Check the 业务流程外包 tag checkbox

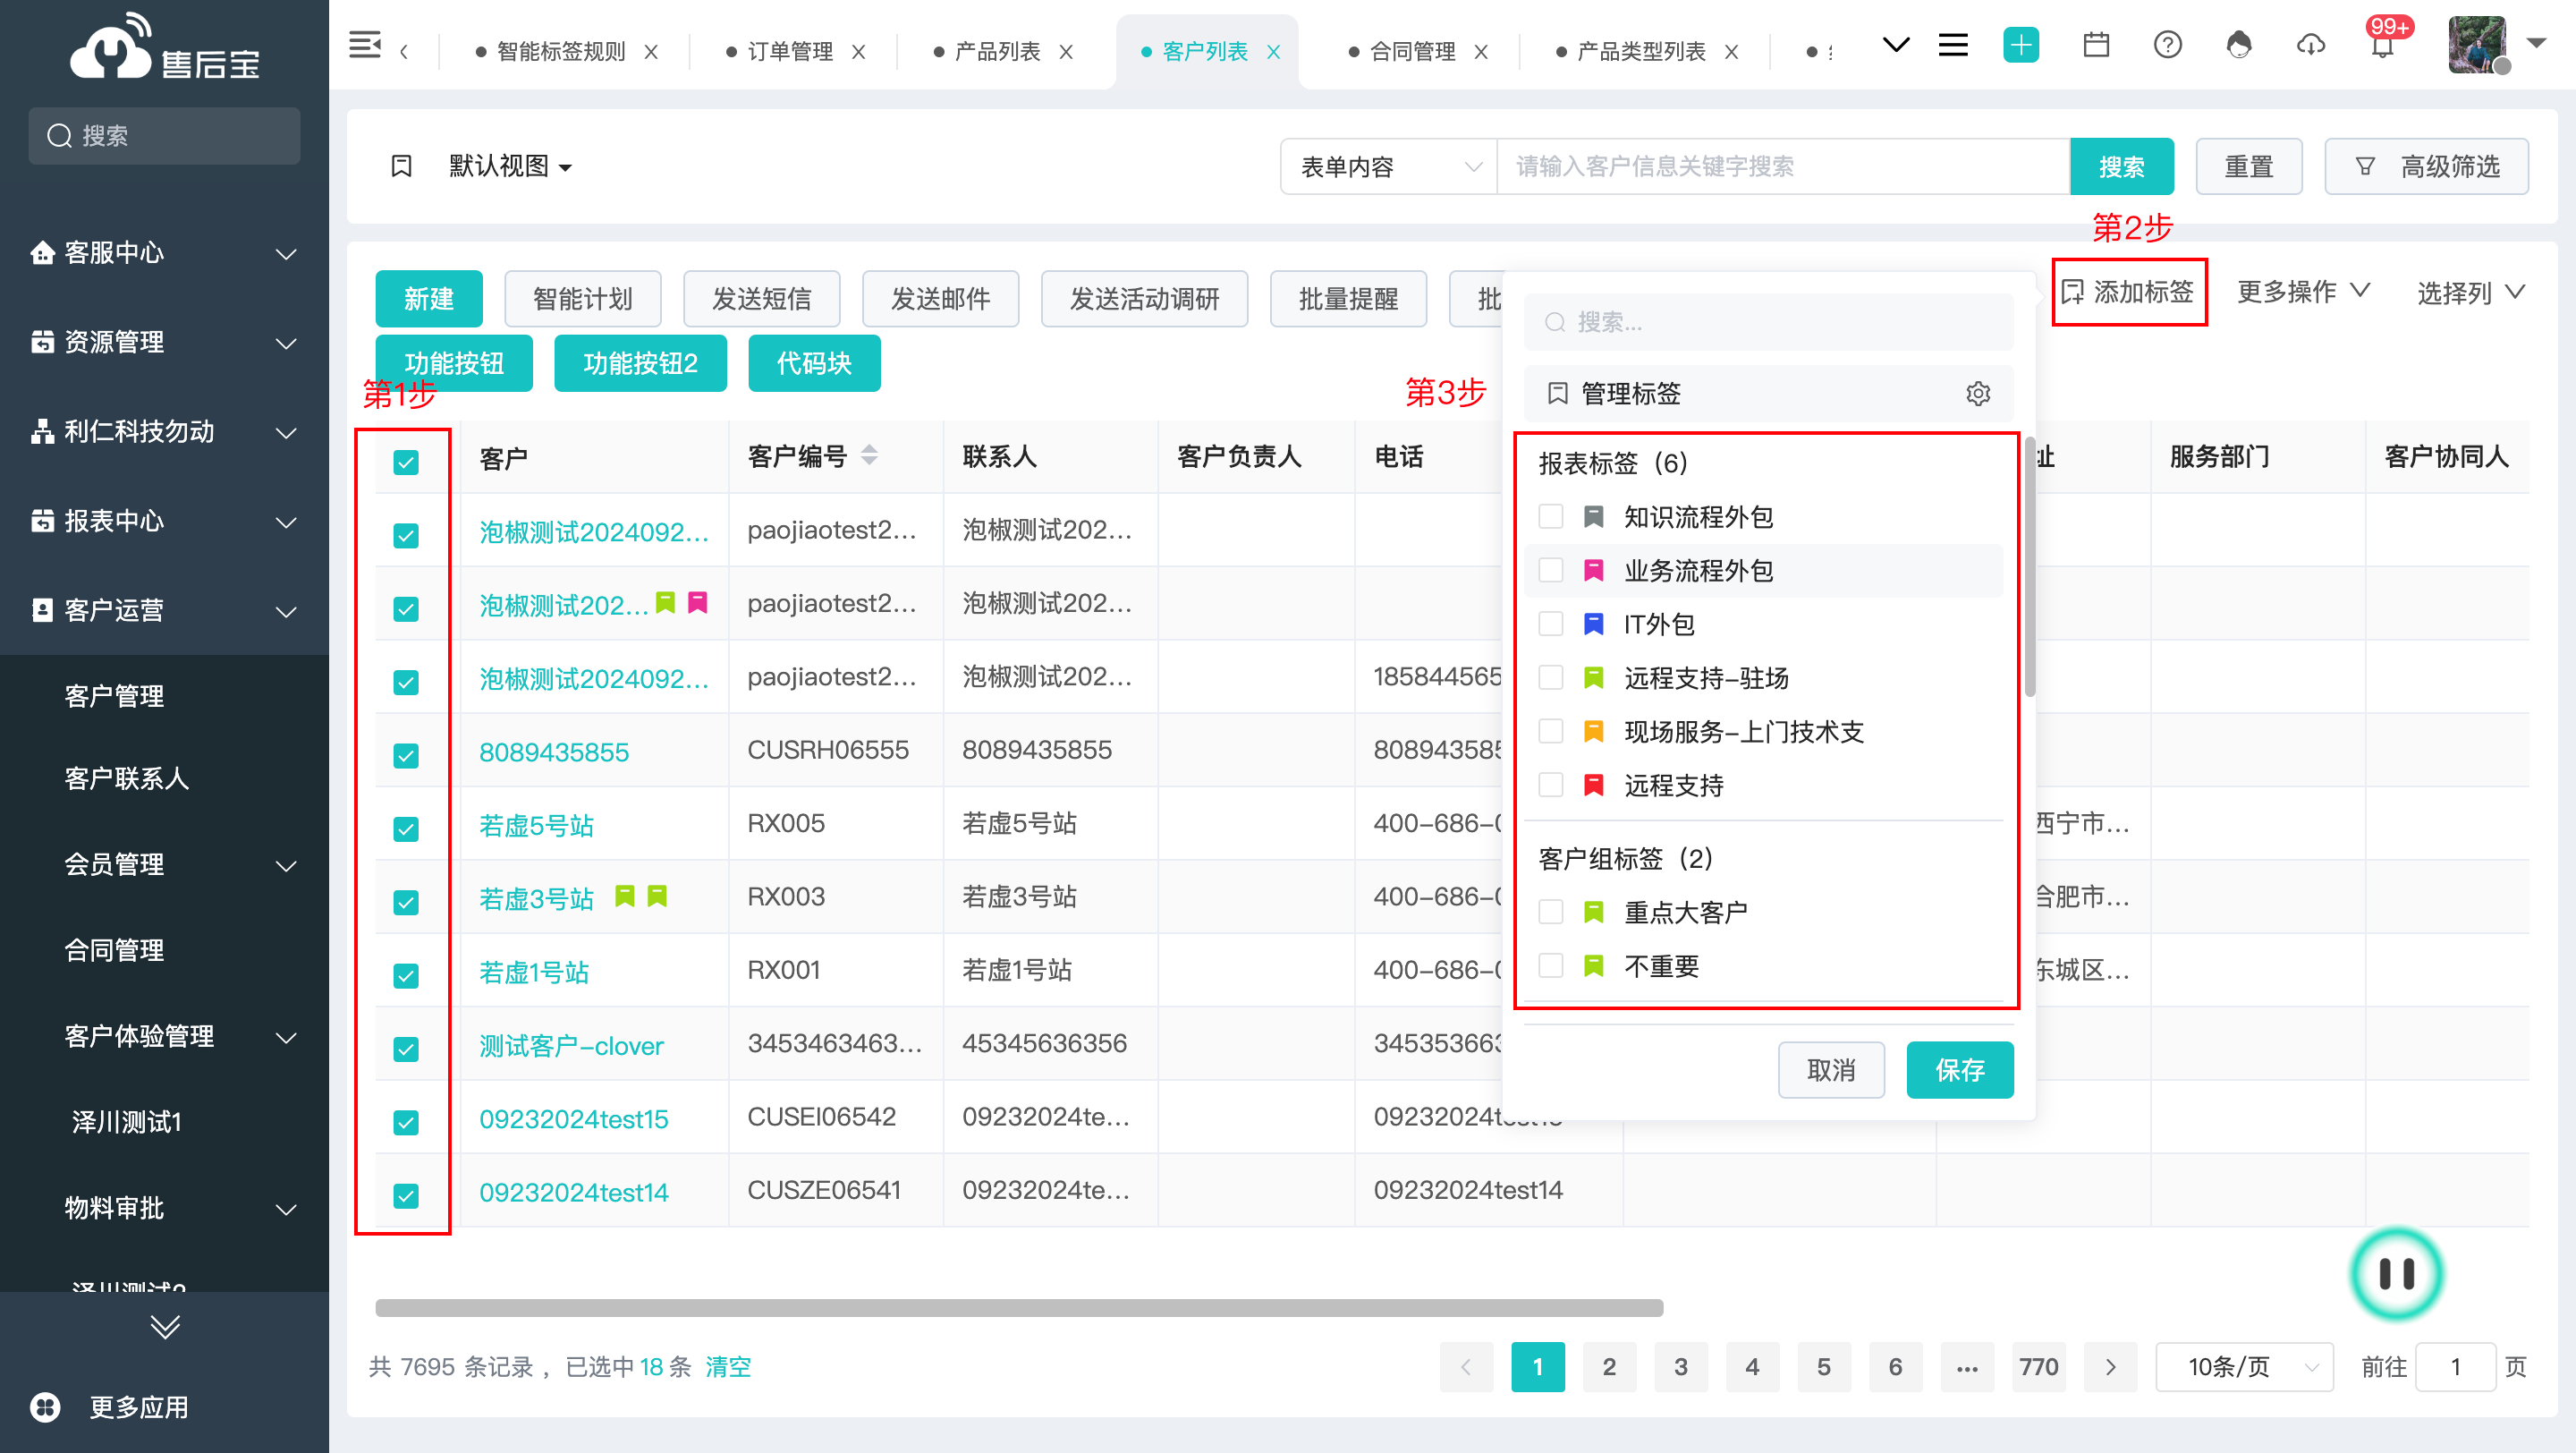1551,570
